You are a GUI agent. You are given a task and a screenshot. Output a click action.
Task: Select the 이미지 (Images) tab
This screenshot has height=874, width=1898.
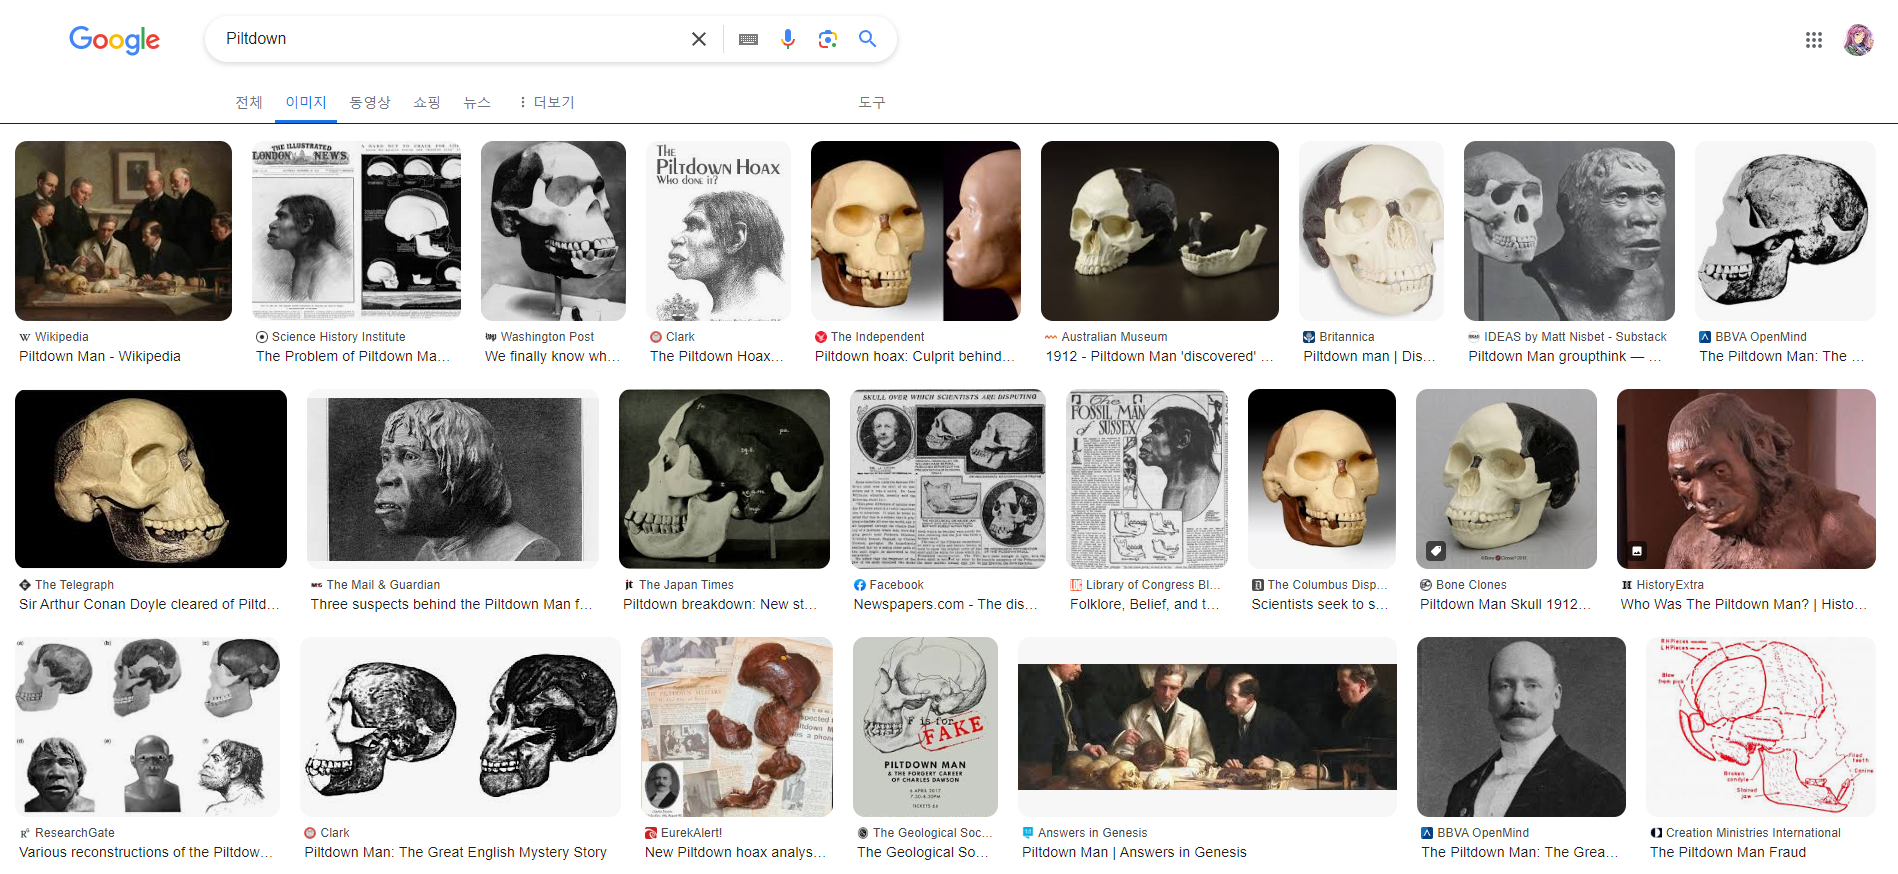click(306, 102)
